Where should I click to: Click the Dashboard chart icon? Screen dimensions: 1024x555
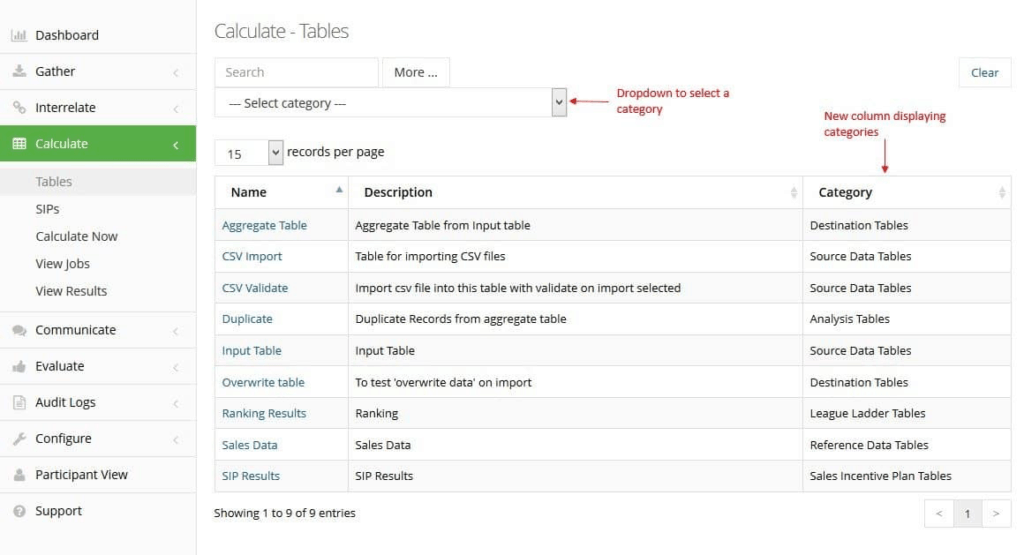tap(19, 35)
